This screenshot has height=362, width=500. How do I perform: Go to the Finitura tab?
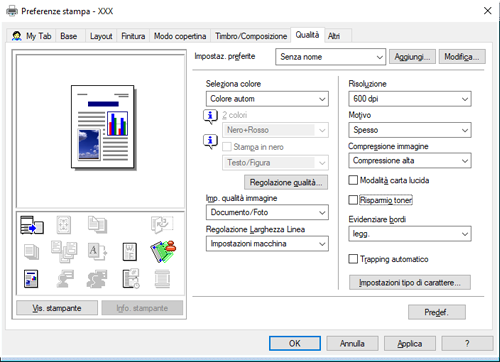pos(133,36)
